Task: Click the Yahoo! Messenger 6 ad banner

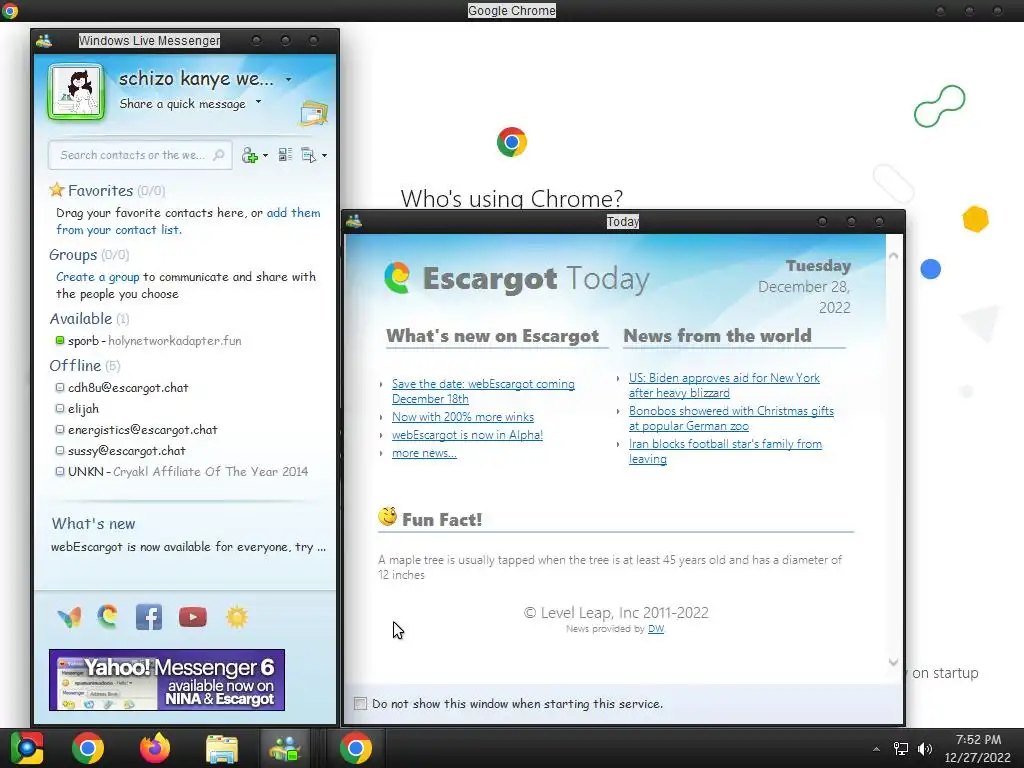Action: coord(167,680)
